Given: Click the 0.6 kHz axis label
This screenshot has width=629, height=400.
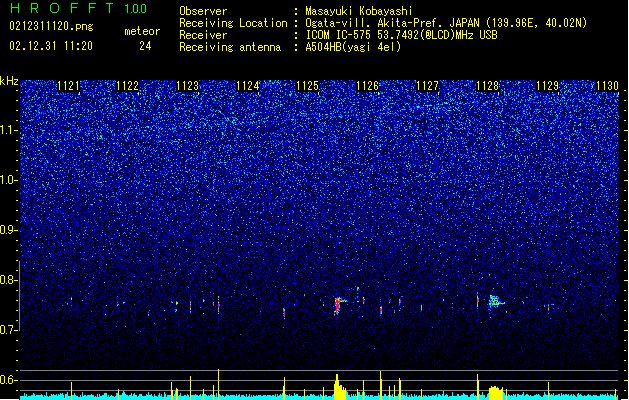Looking at the screenshot, I should click(x=8, y=380).
